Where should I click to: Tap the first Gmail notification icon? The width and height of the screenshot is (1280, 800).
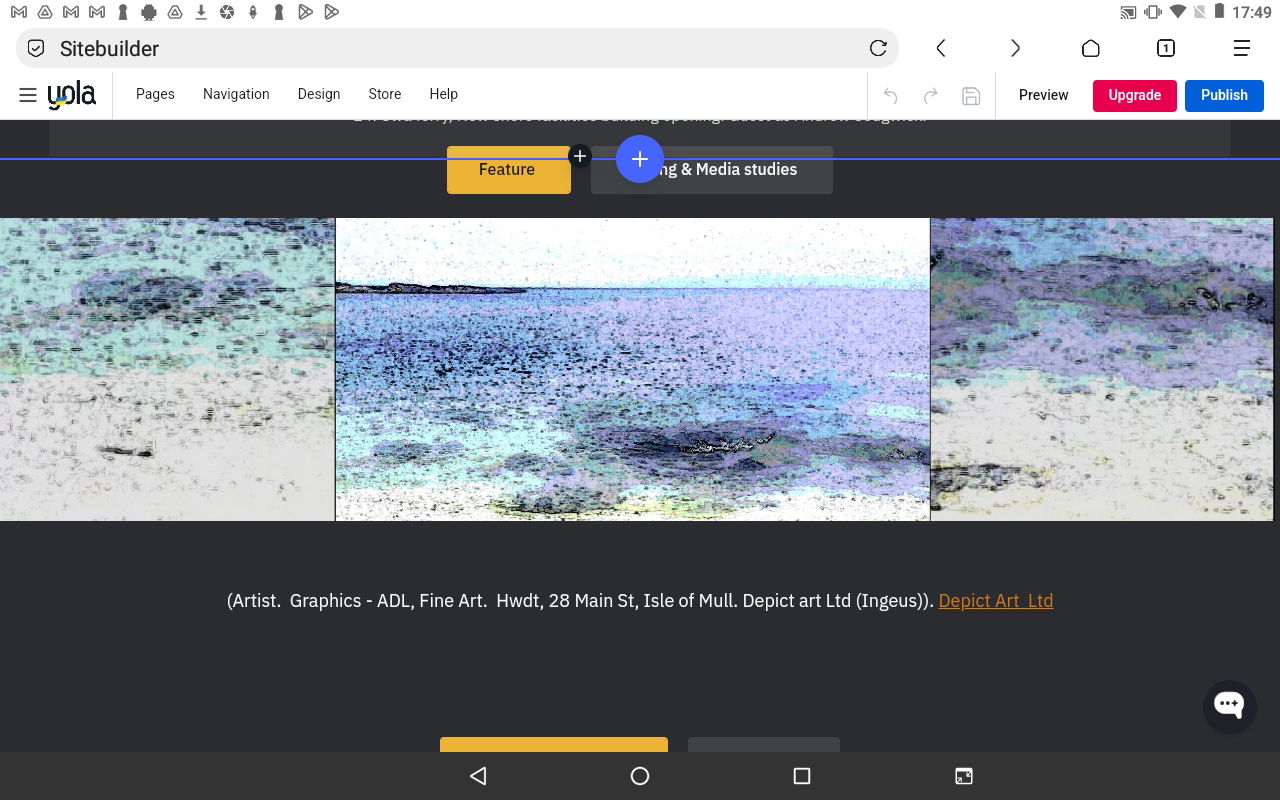18,12
